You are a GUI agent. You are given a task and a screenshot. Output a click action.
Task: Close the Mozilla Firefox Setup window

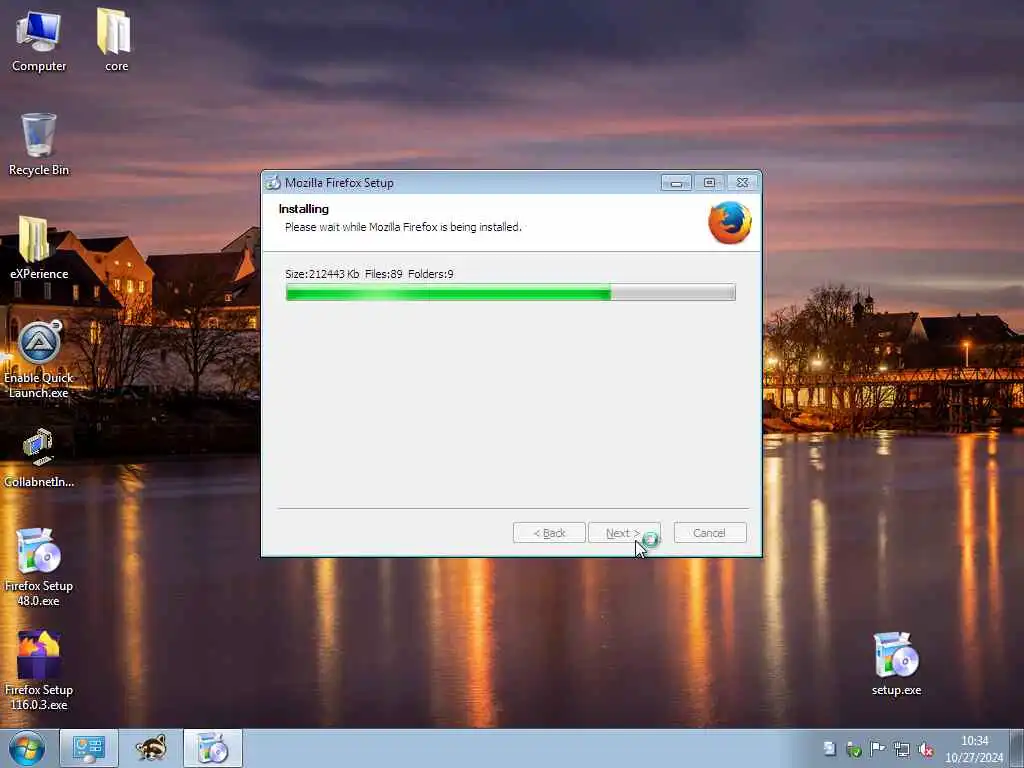[x=743, y=183]
